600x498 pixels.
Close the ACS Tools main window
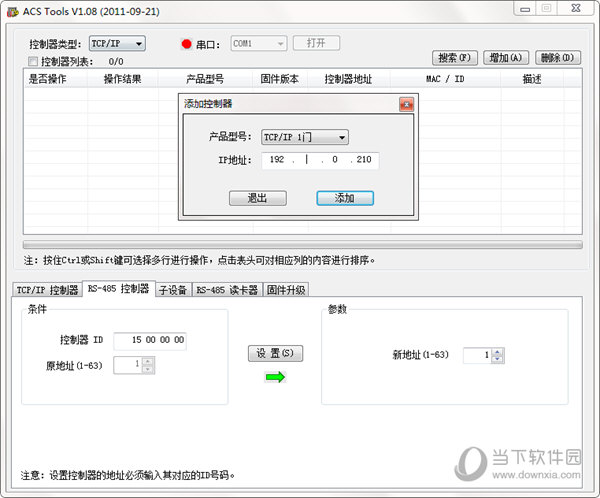(576, 8)
